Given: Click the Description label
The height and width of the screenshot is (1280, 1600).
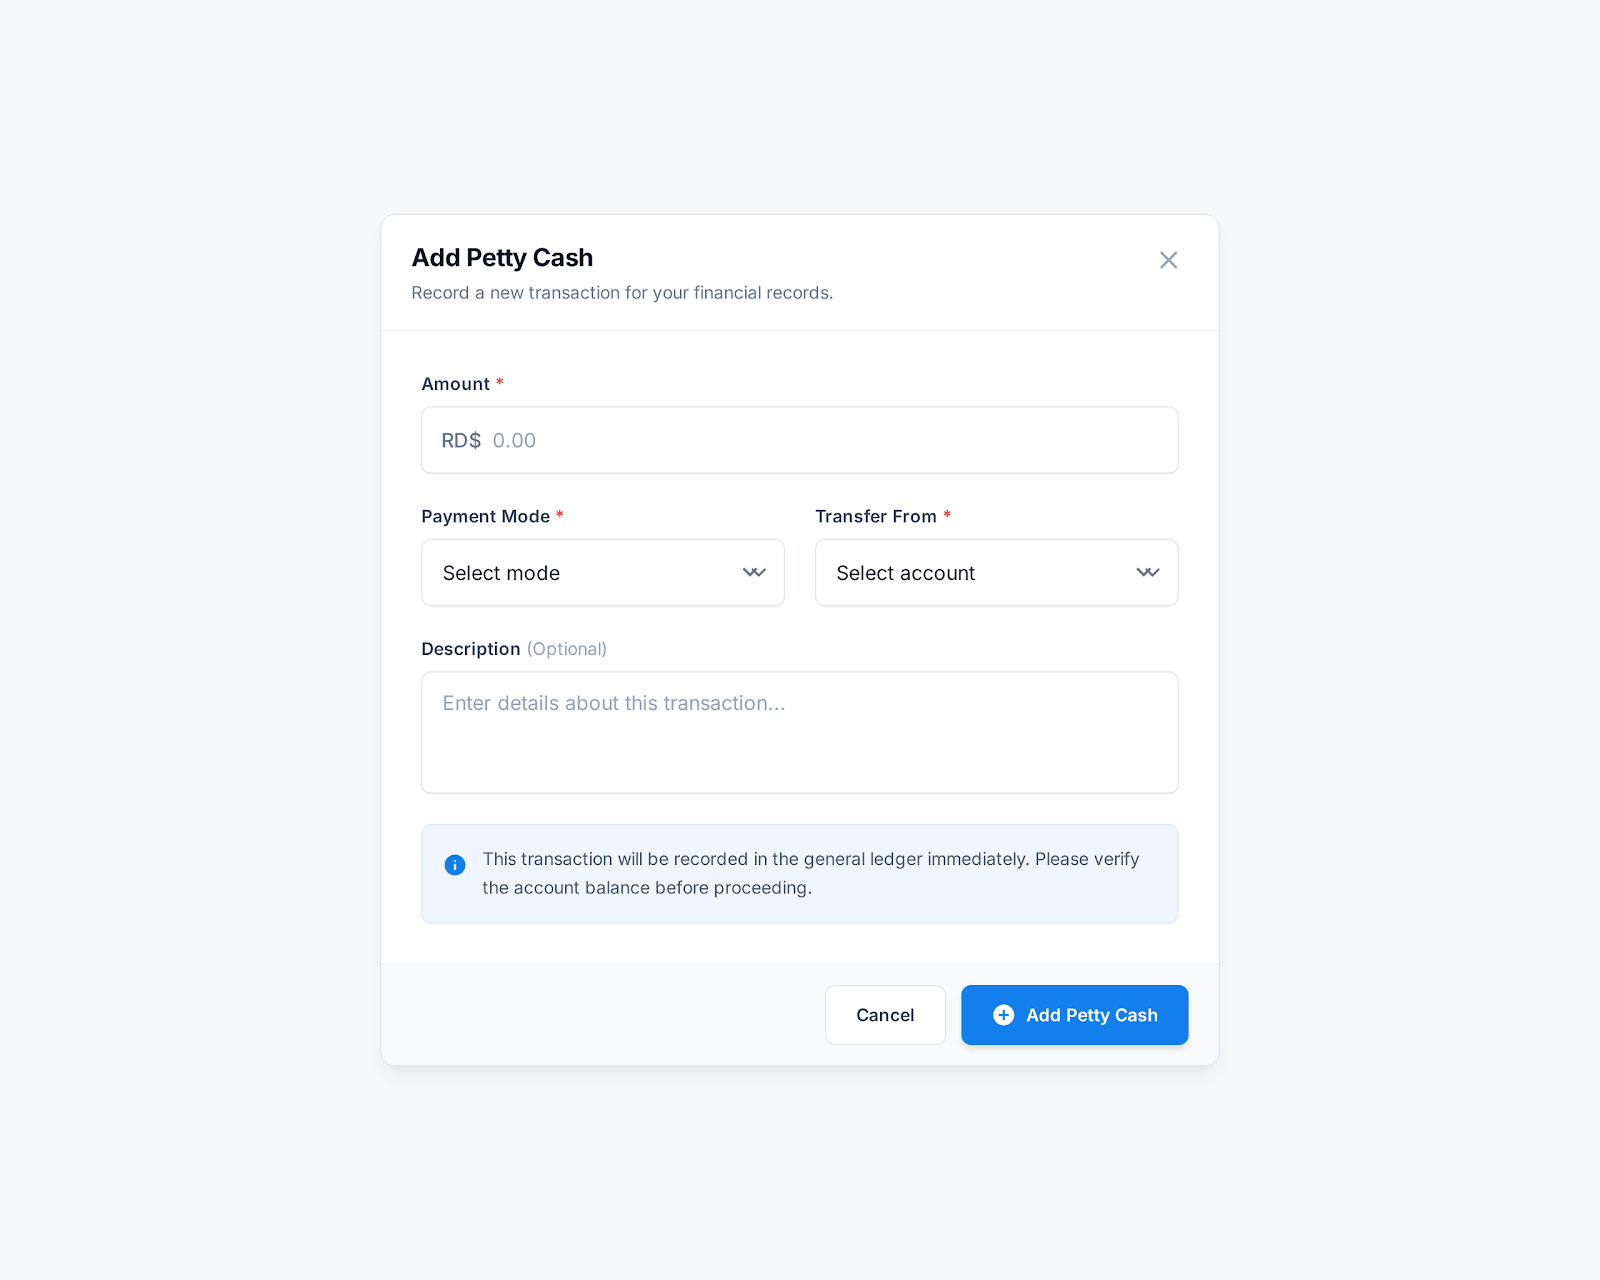Looking at the screenshot, I should tap(470, 649).
